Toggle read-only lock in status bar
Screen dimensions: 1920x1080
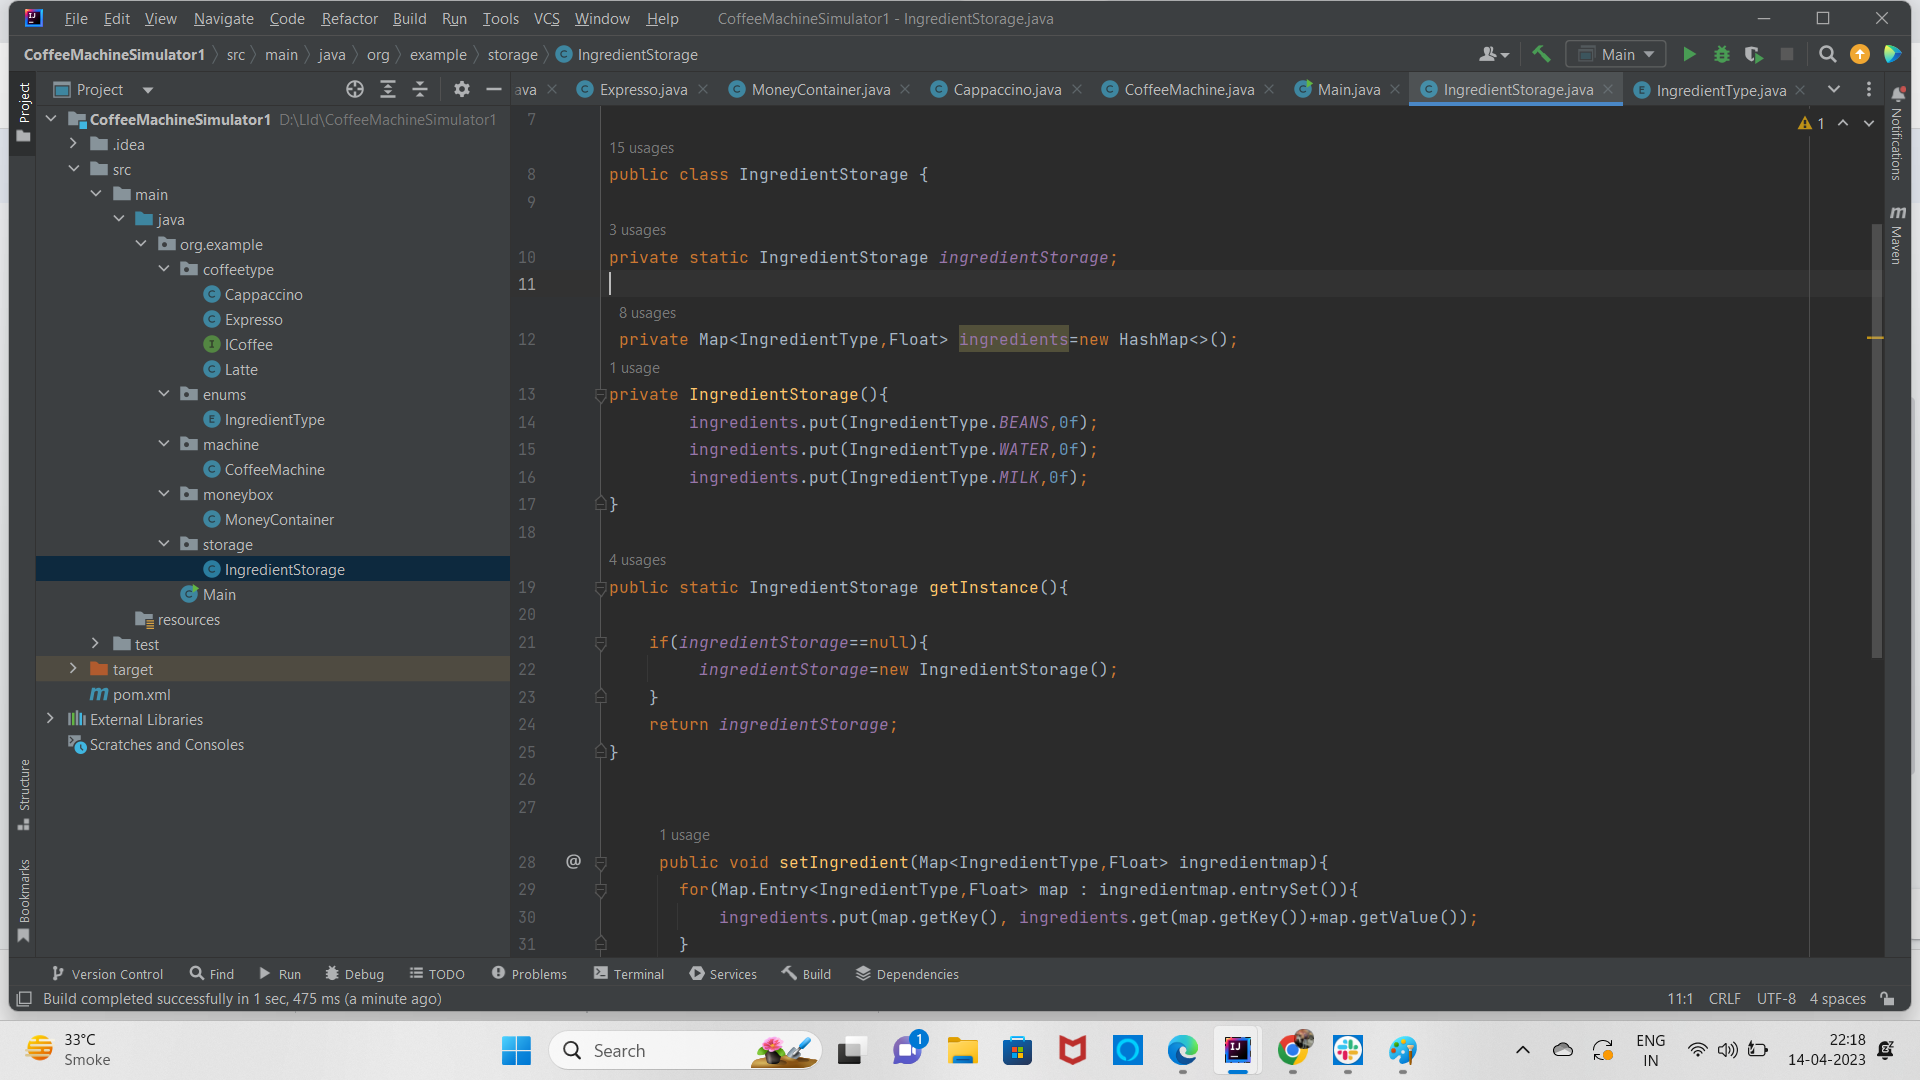coord(1887,999)
